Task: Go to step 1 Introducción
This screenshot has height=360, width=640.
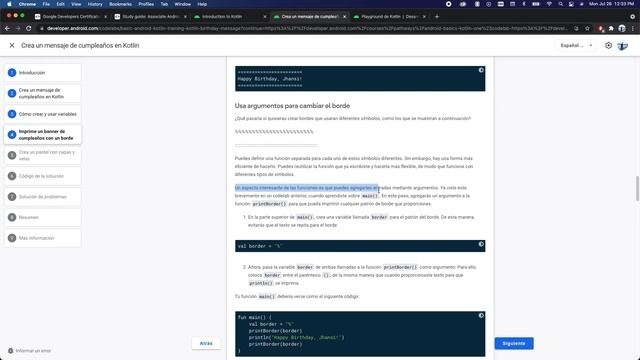Action: coord(43,73)
